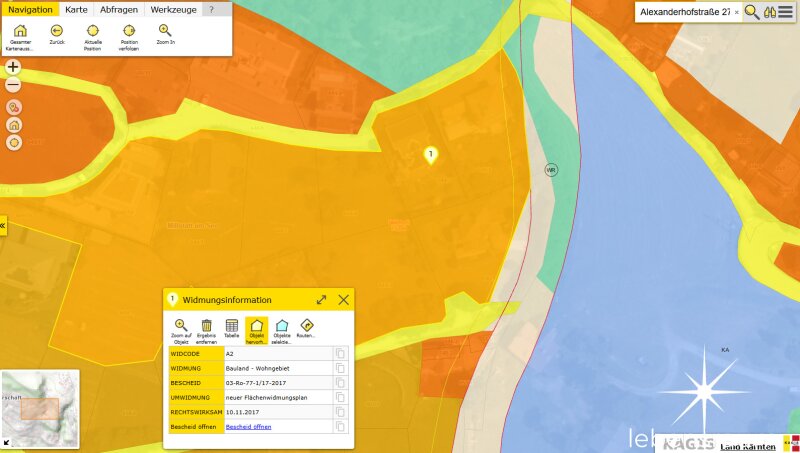This screenshot has height=453, width=800.
Task: Open the hamburger menu at top right
Action: [x=786, y=12]
